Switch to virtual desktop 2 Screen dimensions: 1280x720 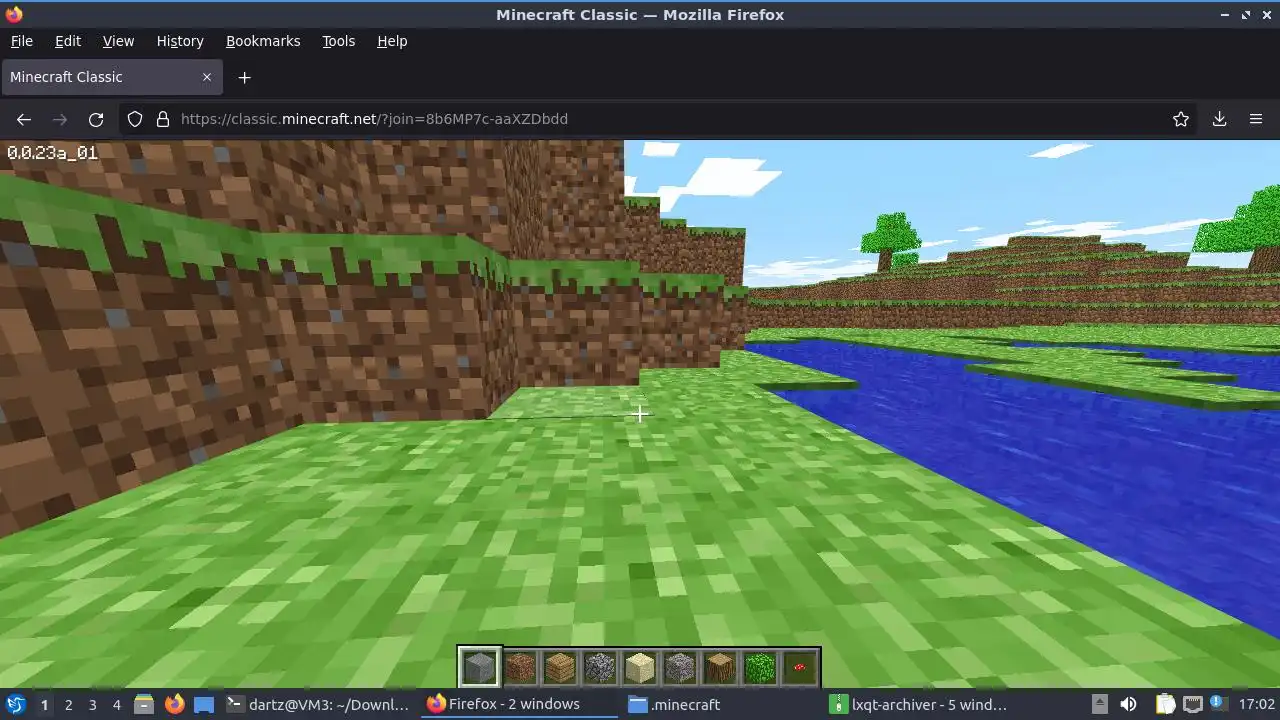click(68, 705)
